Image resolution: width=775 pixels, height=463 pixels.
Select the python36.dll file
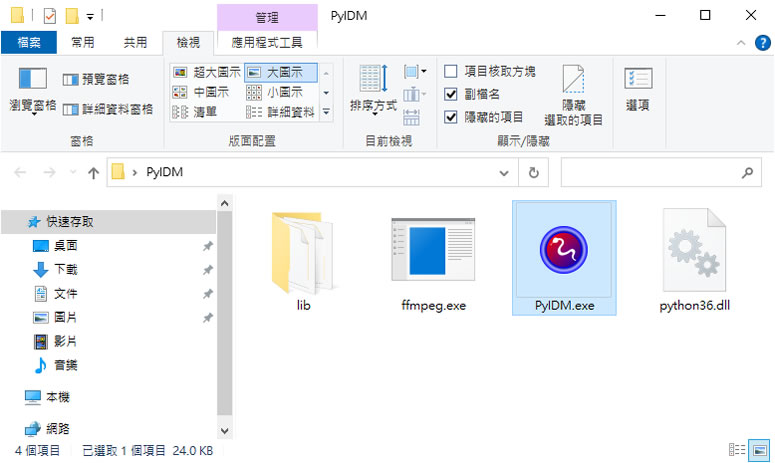click(x=694, y=260)
